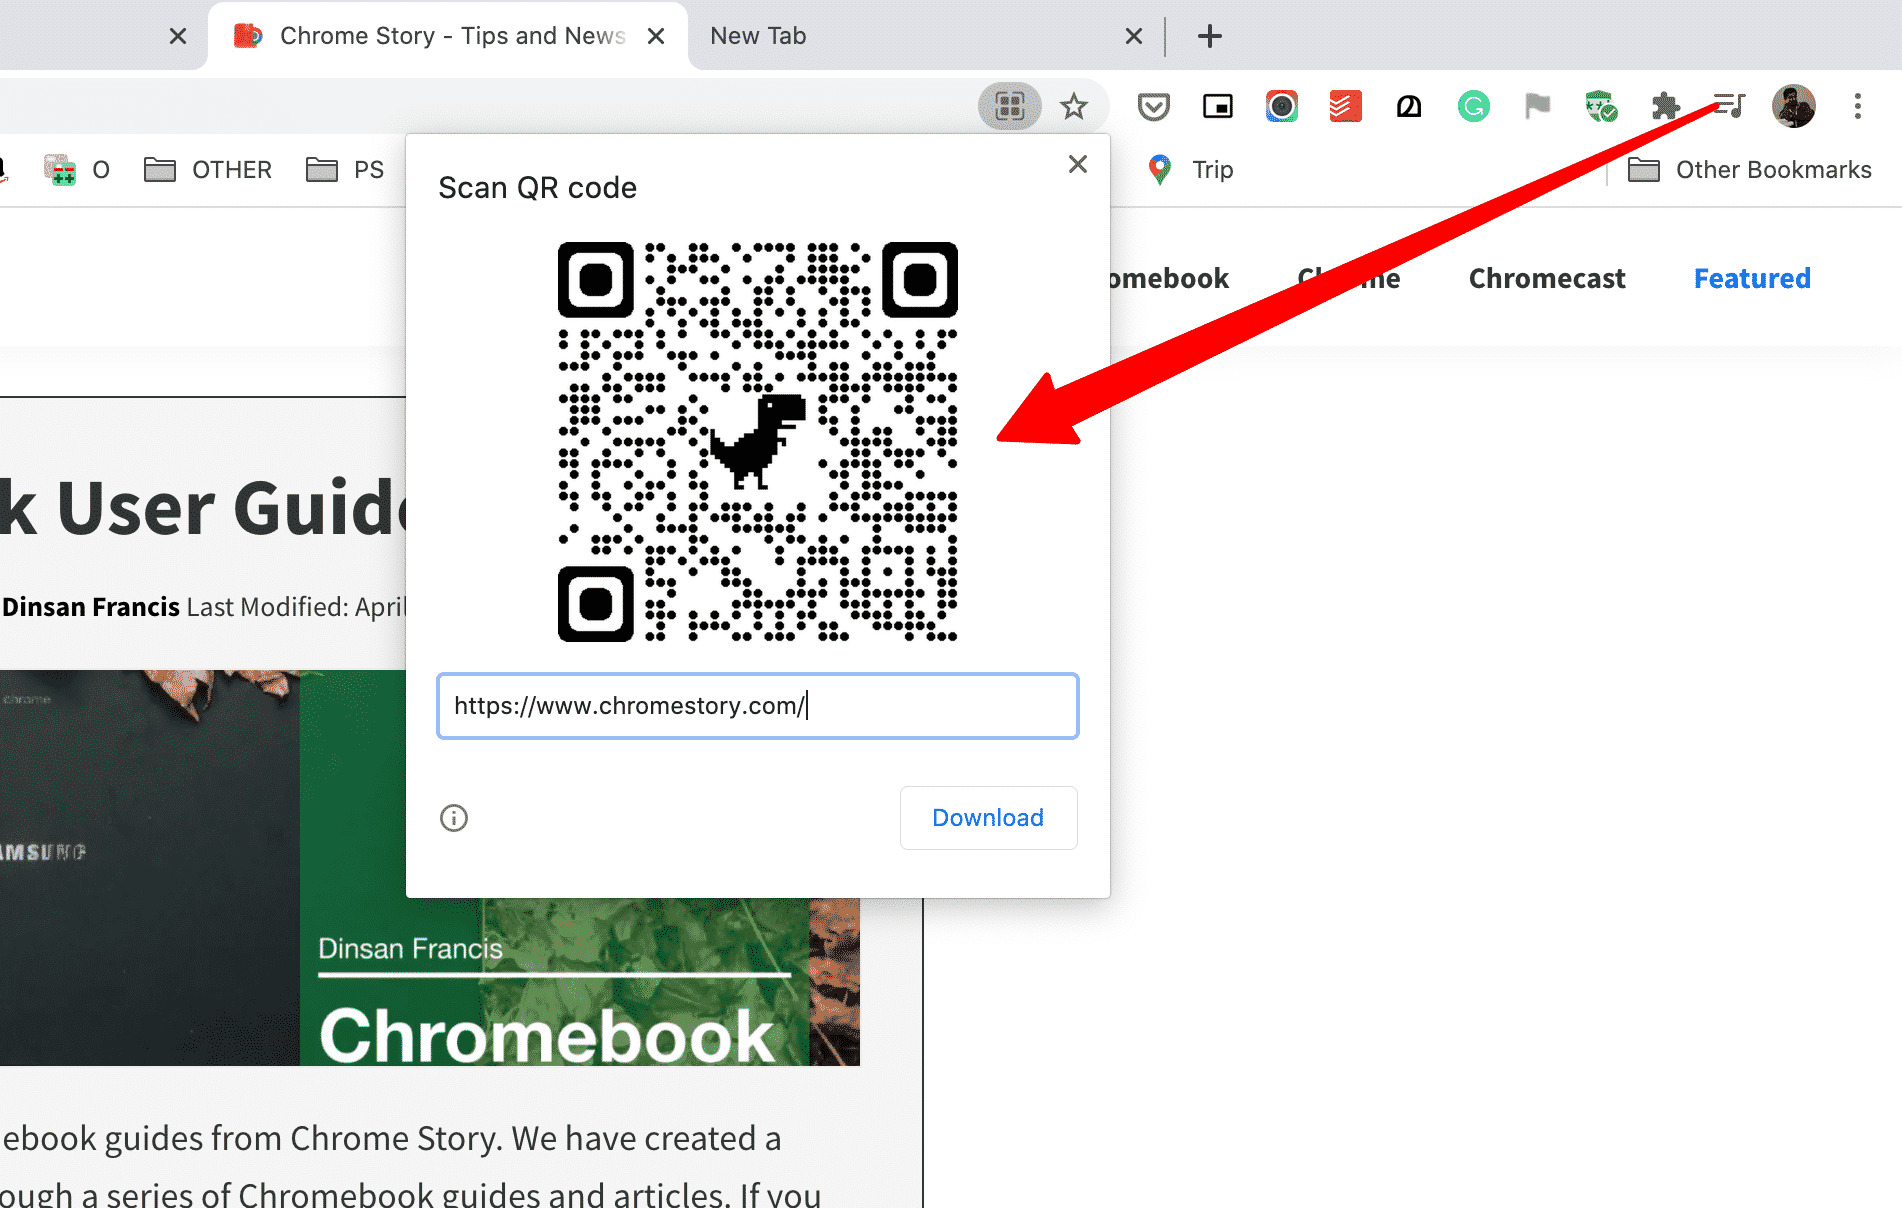Open the Grammarly extension icon
The width and height of the screenshot is (1902, 1208).
[x=1472, y=106]
